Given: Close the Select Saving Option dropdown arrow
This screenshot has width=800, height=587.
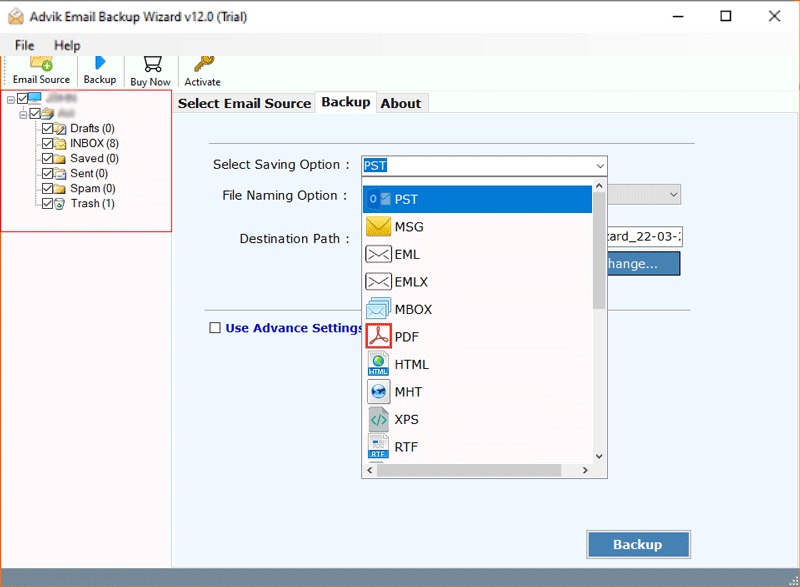Looking at the screenshot, I should 600,166.
